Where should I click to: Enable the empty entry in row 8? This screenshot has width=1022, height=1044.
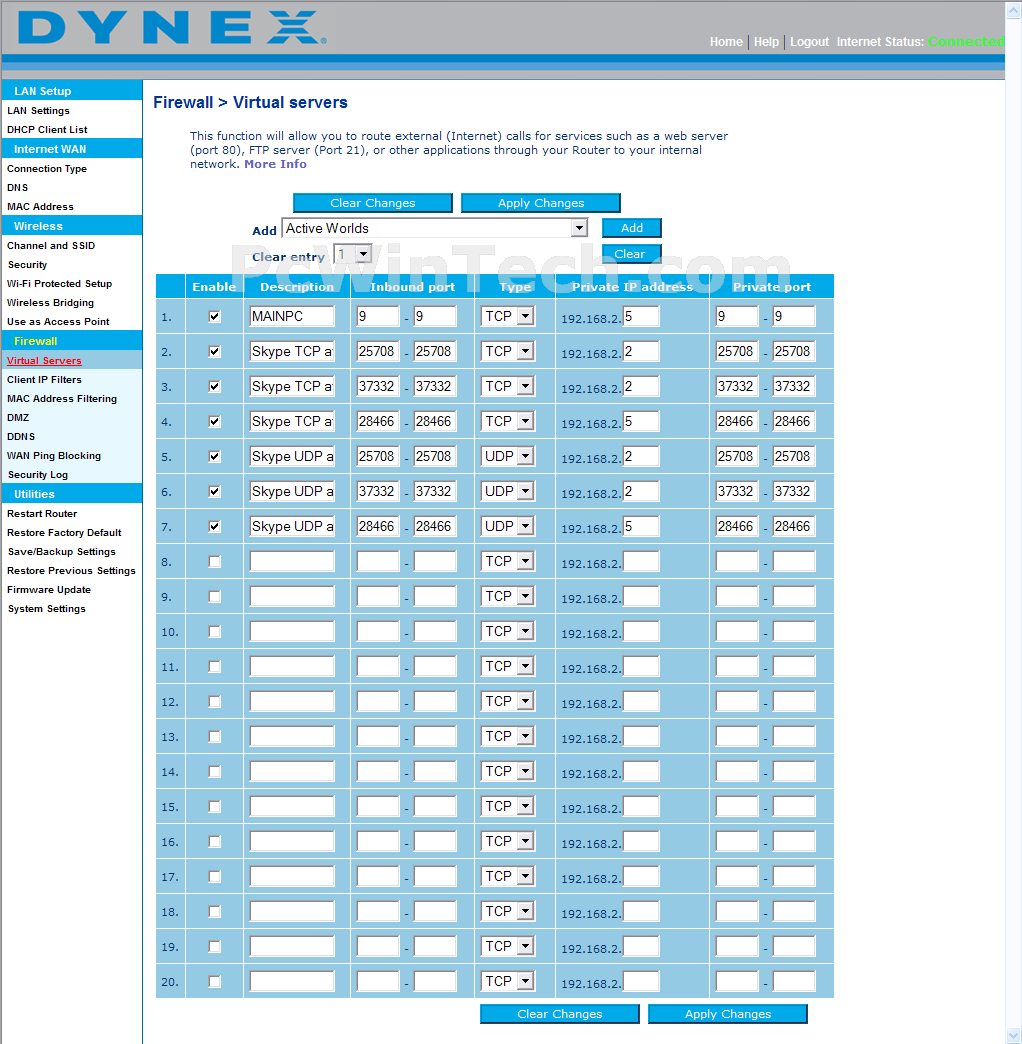click(x=214, y=561)
